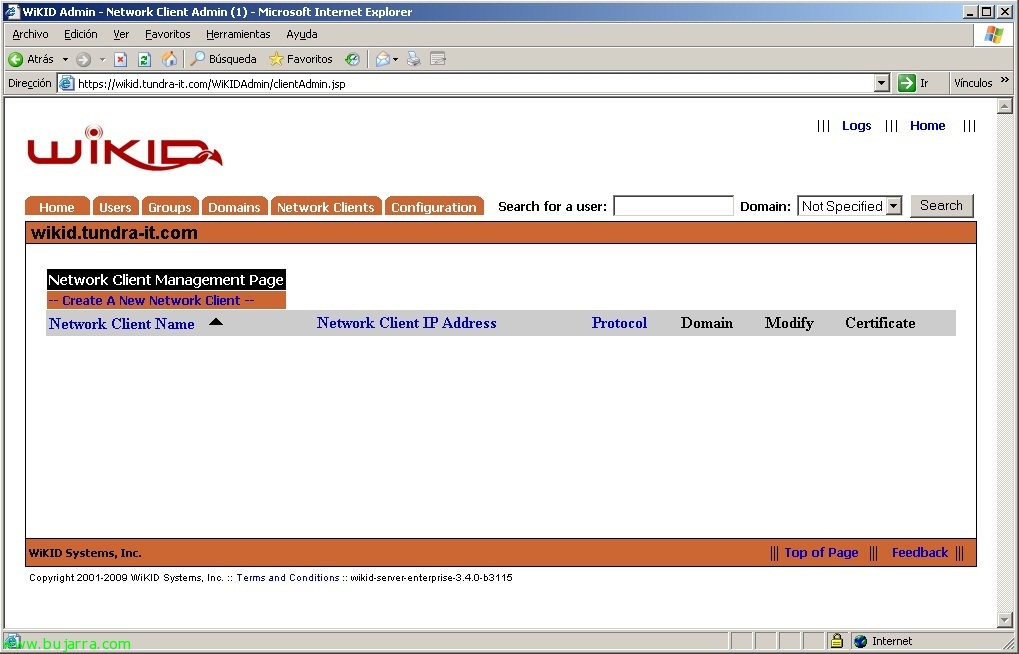Image resolution: width=1019 pixels, height=654 pixels.
Task: Open the Logs link
Action: pos(857,125)
